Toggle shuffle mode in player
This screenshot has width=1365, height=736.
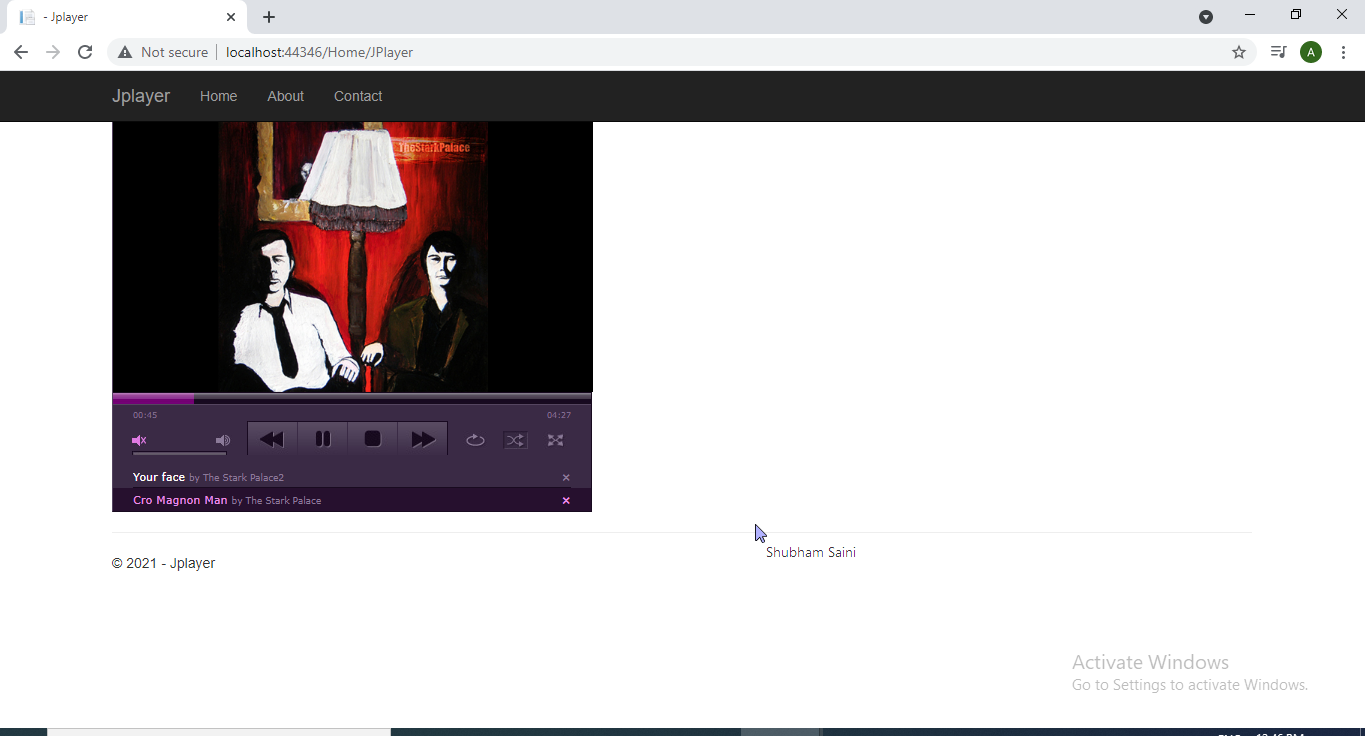(x=515, y=440)
